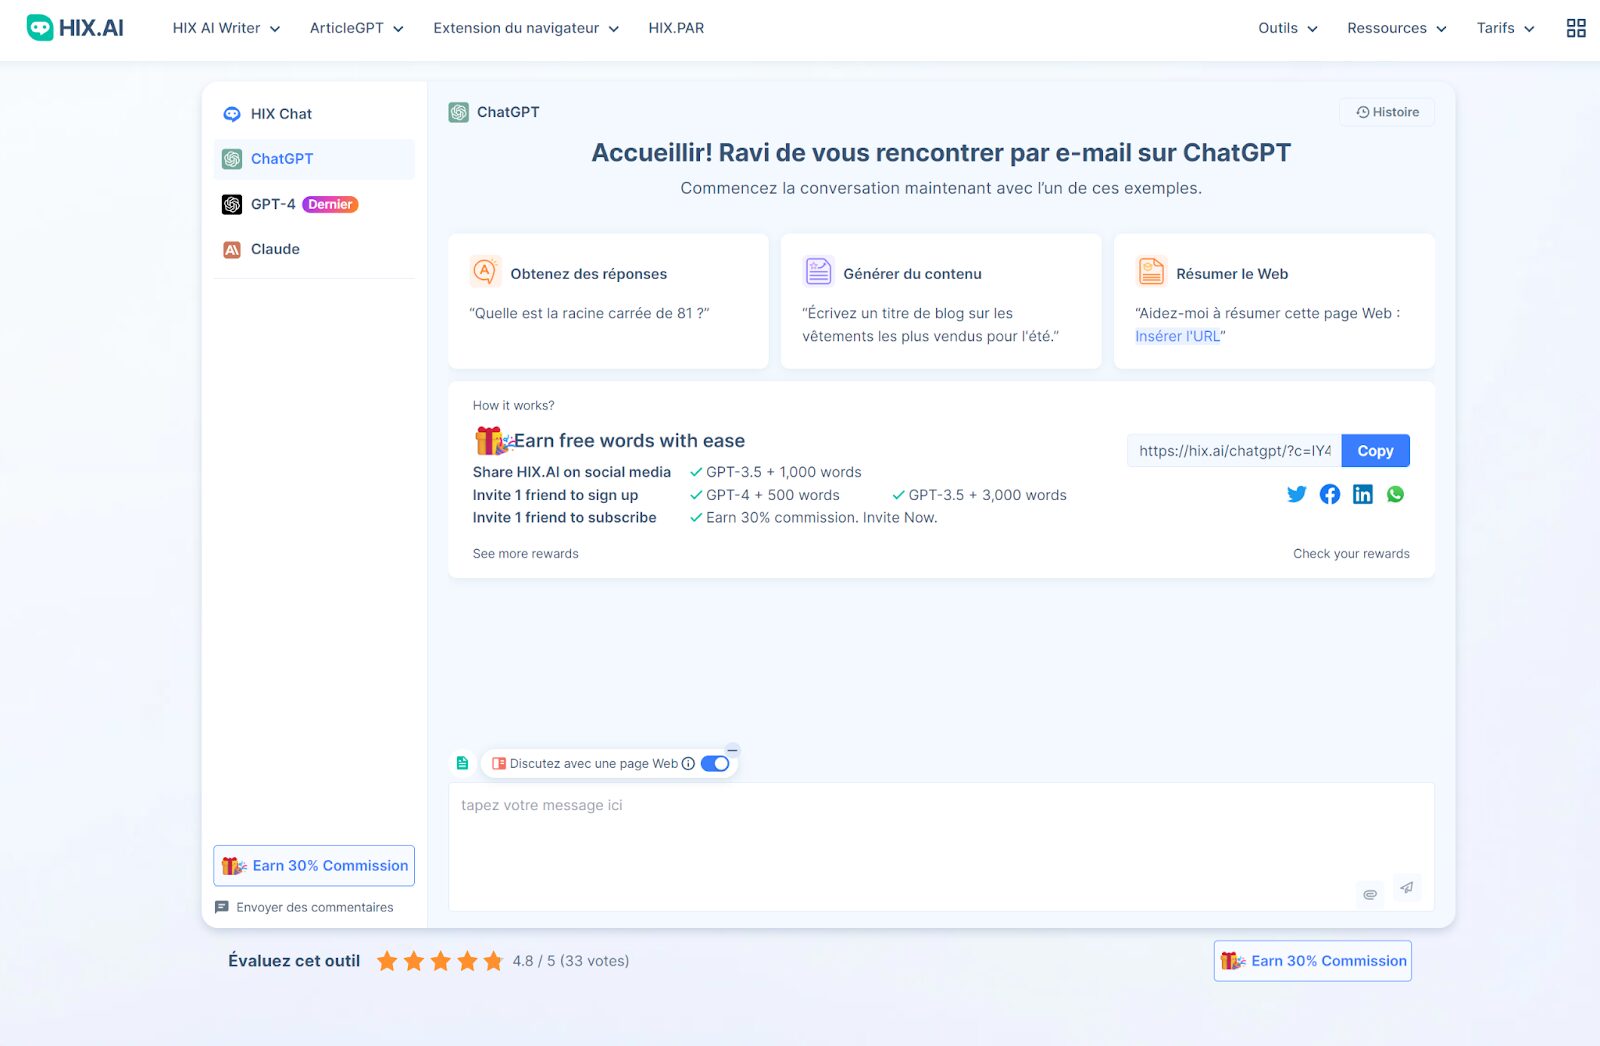The image size is (1600, 1046).
Task: Open the Tarifs dropdown
Action: 1506,28
